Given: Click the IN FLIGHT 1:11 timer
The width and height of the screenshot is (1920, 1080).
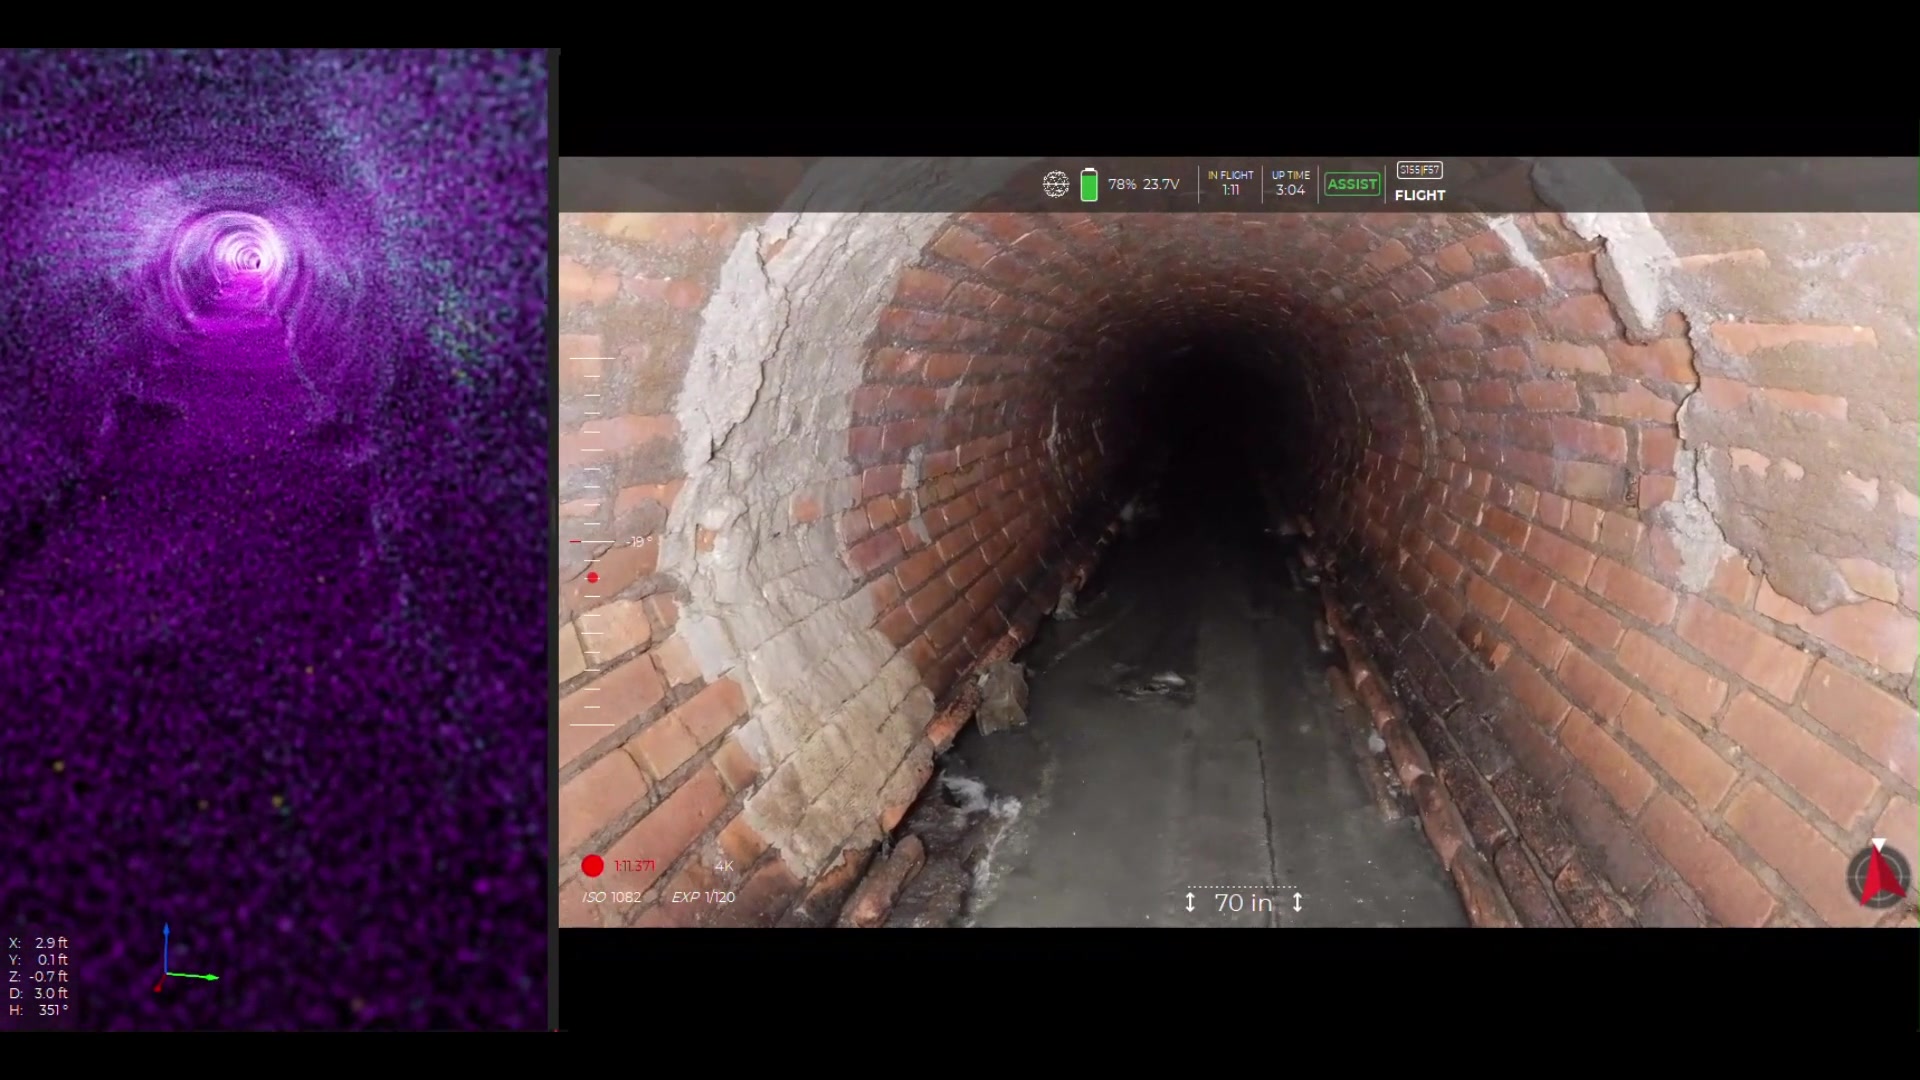Looking at the screenshot, I should pyautogui.click(x=1230, y=183).
